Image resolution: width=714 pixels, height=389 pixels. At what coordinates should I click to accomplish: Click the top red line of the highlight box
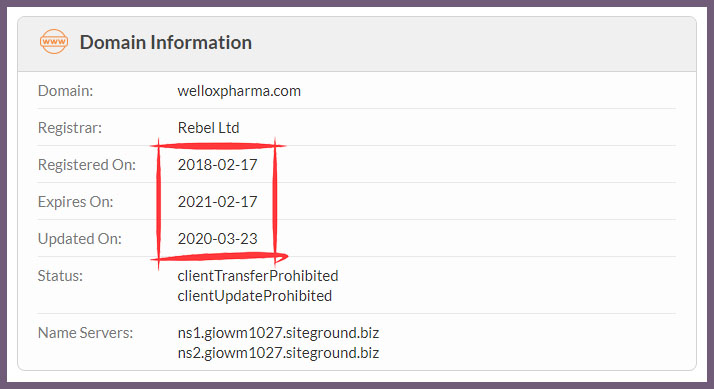(x=218, y=146)
